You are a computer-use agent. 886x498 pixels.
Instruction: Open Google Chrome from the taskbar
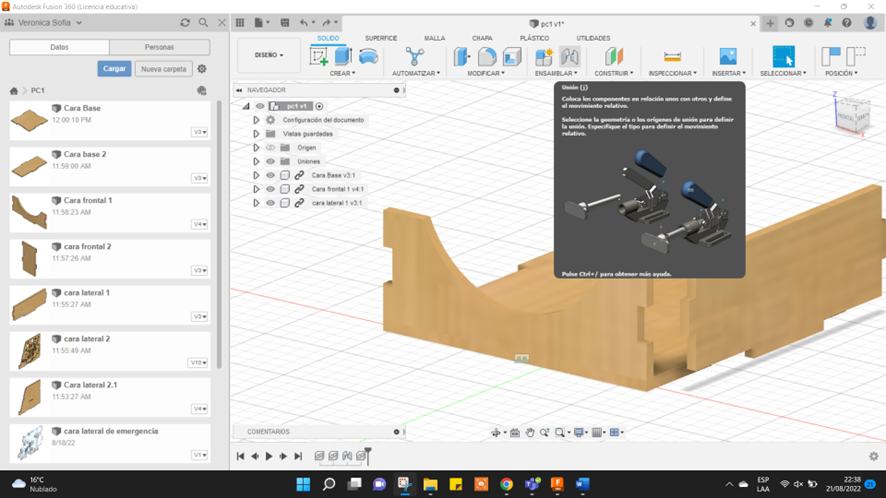506,484
